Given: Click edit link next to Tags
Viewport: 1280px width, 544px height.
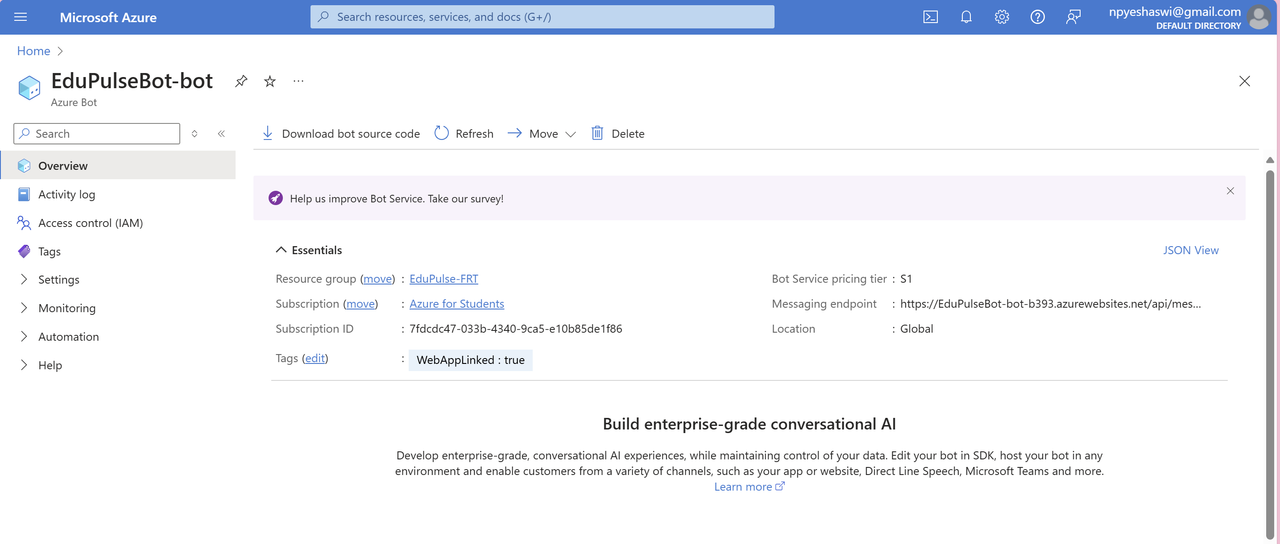Looking at the screenshot, I should pyautogui.click(x=315, y=358).
